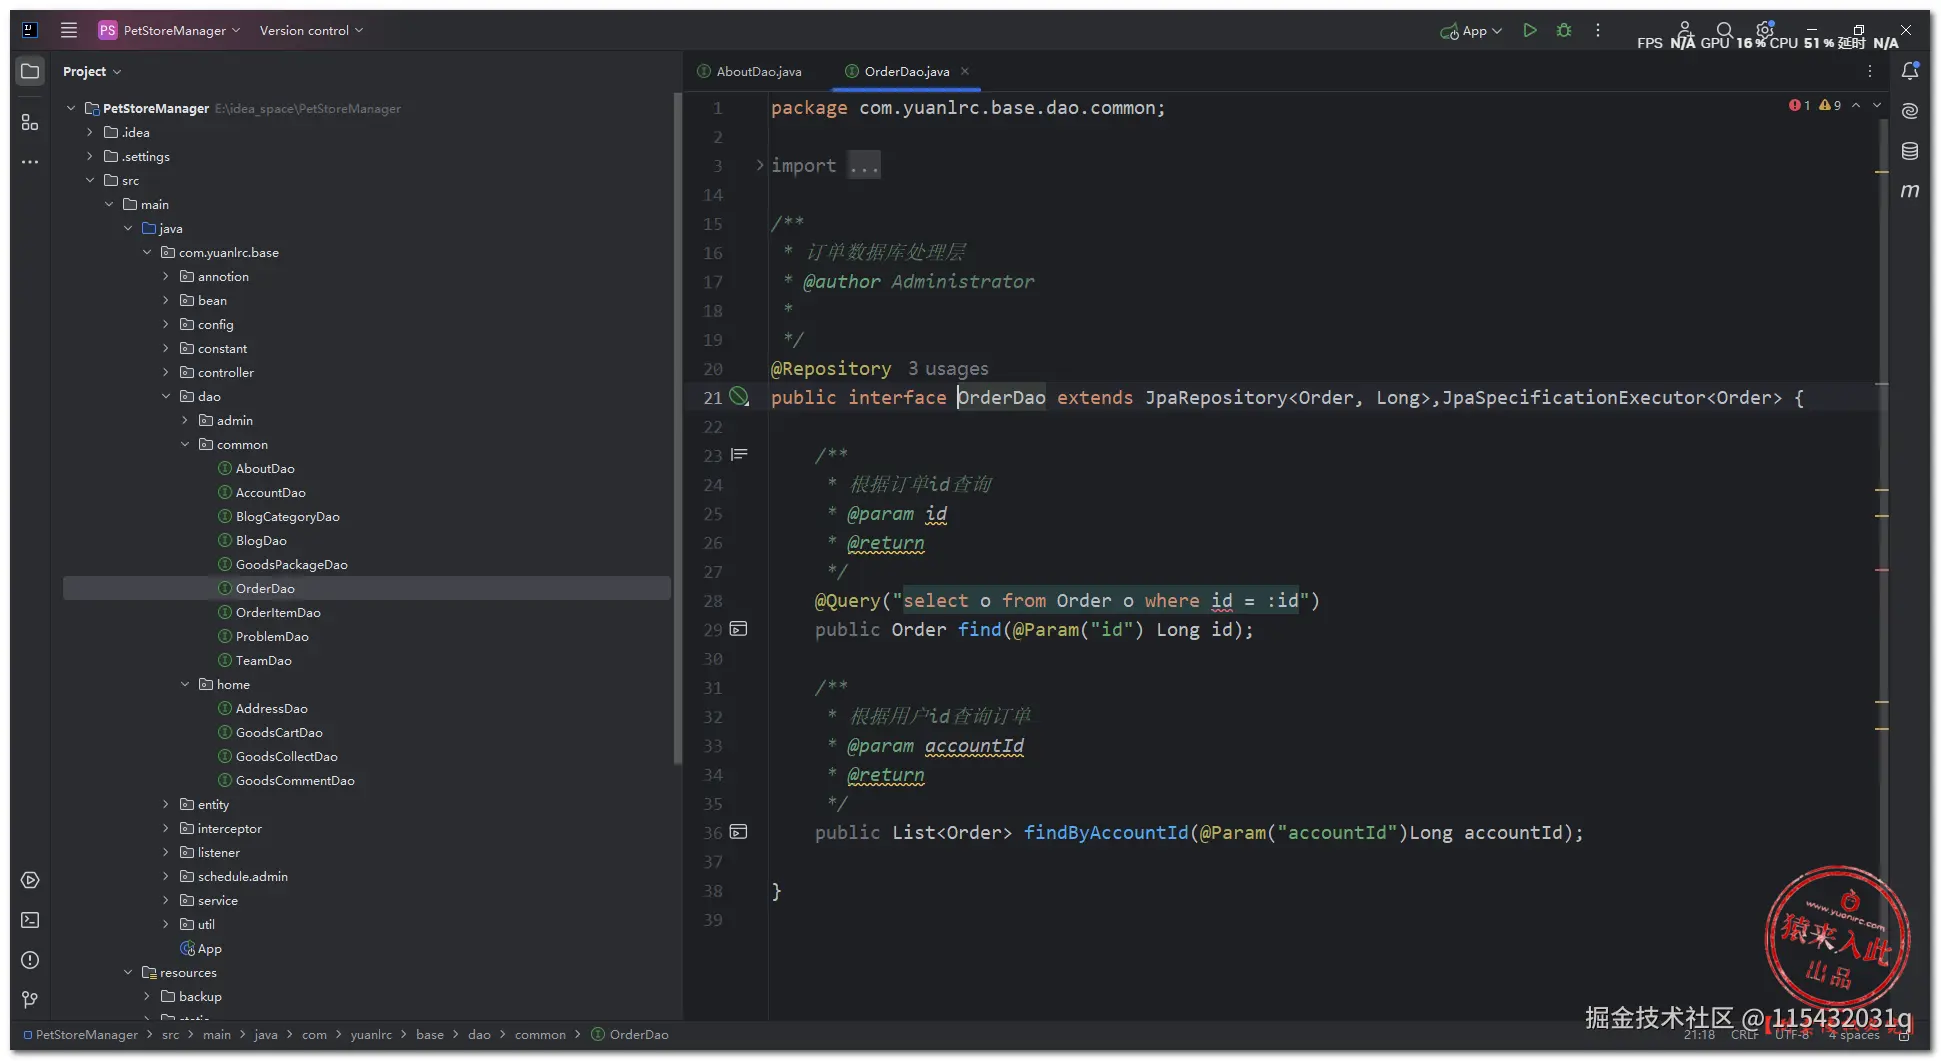The image size is (1941, 1061).
Task: Open the App run configuration dropdown
Action: (1471, 30)
